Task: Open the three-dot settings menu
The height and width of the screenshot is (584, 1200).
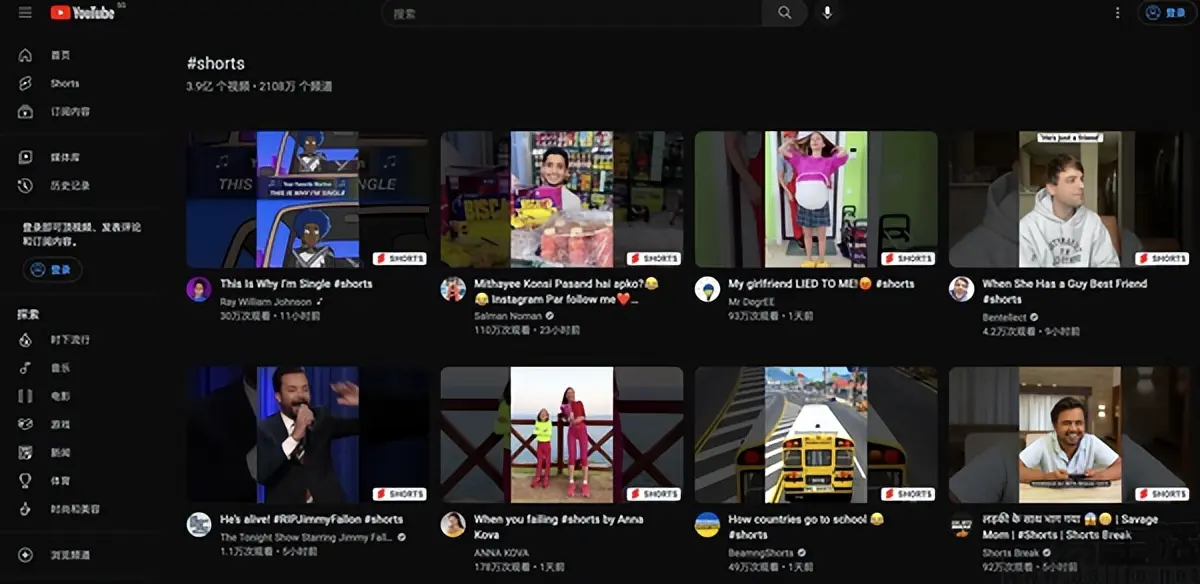Action: point(1118,13)
